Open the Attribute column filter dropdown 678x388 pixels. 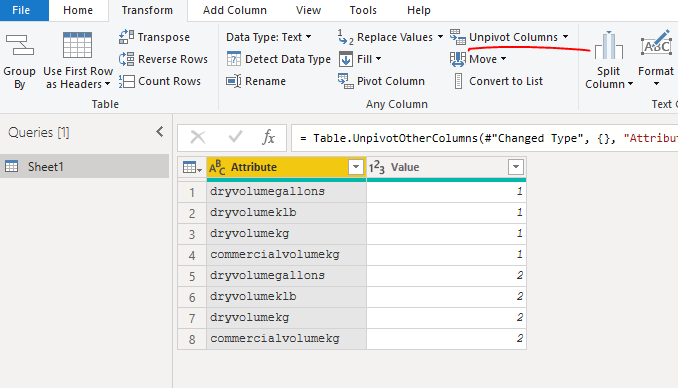point(356,167)
